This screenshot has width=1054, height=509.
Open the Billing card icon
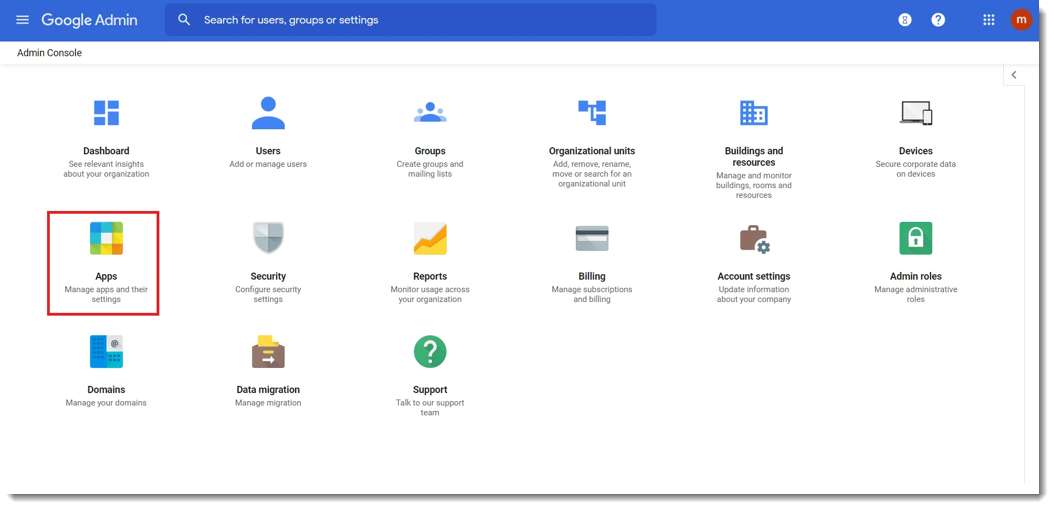pyautogui.click(x=592, y=238)
